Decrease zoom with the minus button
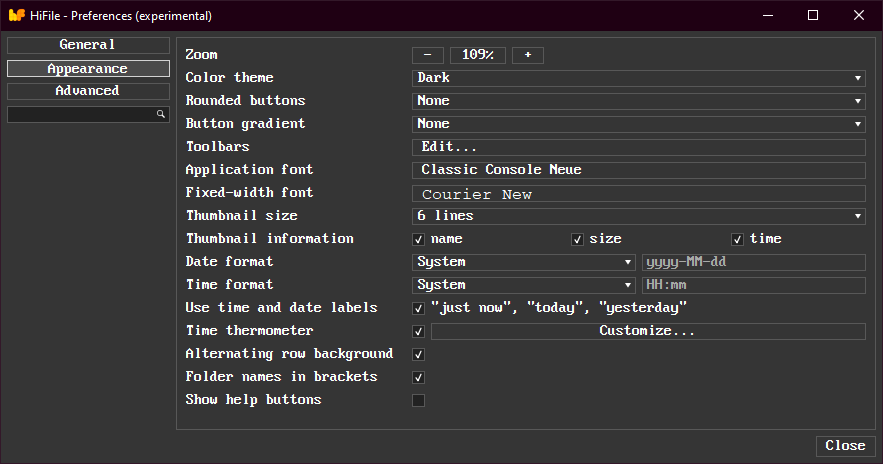 click(427, 55)
